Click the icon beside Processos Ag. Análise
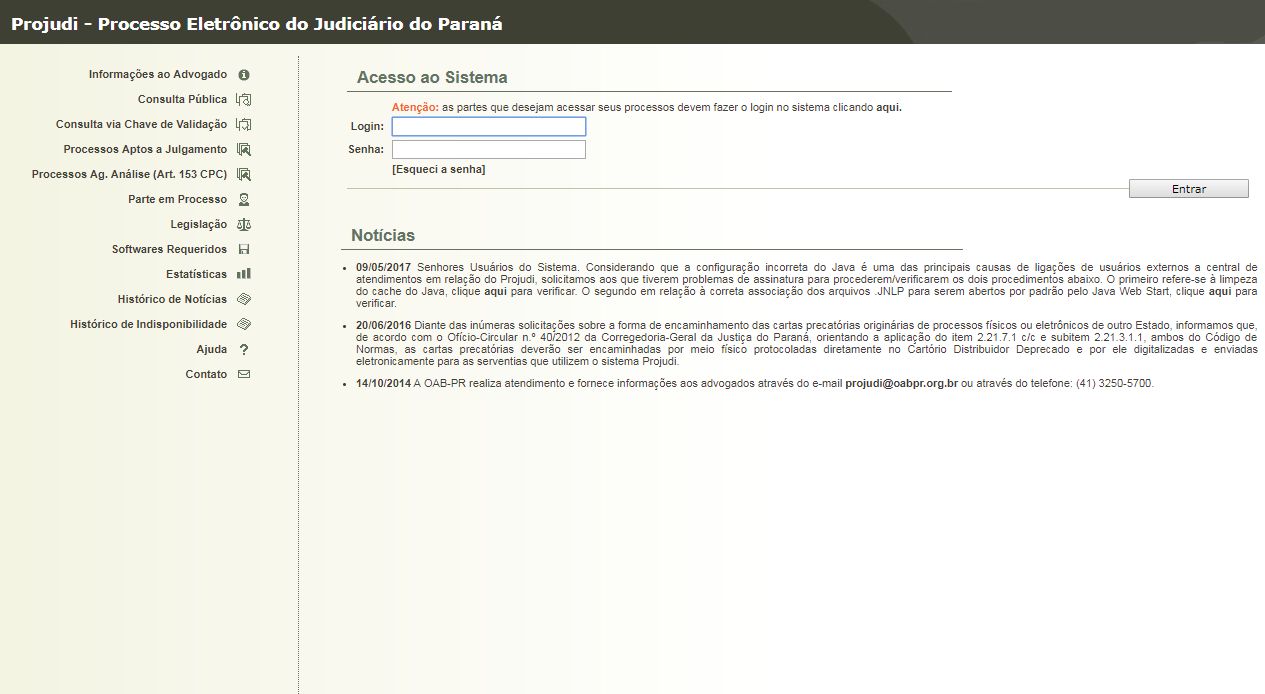The height and width of the screenshot is (694, 1265). [243, 175]
